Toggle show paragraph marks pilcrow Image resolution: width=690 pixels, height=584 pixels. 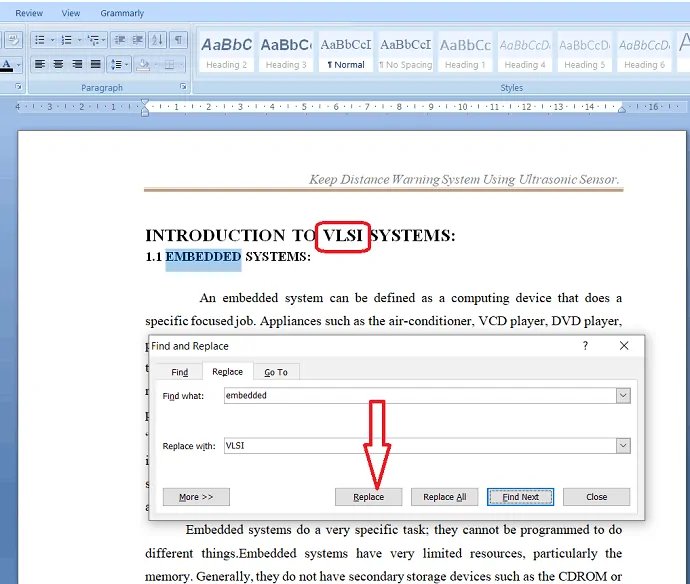click(178, 40)
